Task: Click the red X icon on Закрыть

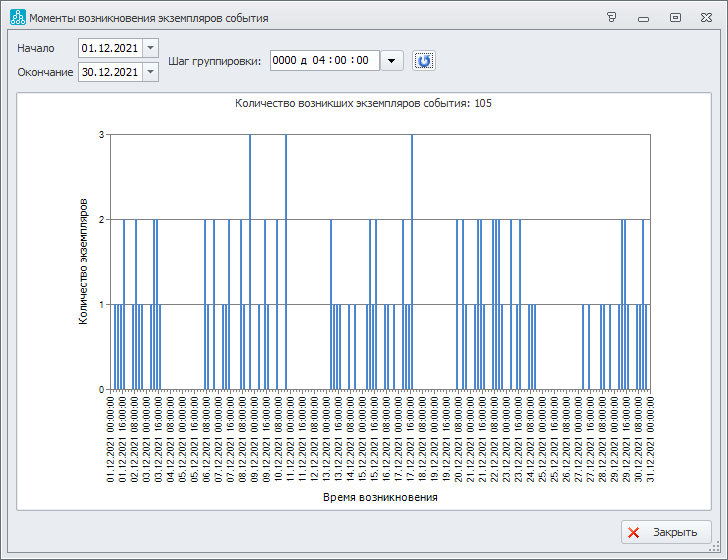Action: click(x=634, y=532)
